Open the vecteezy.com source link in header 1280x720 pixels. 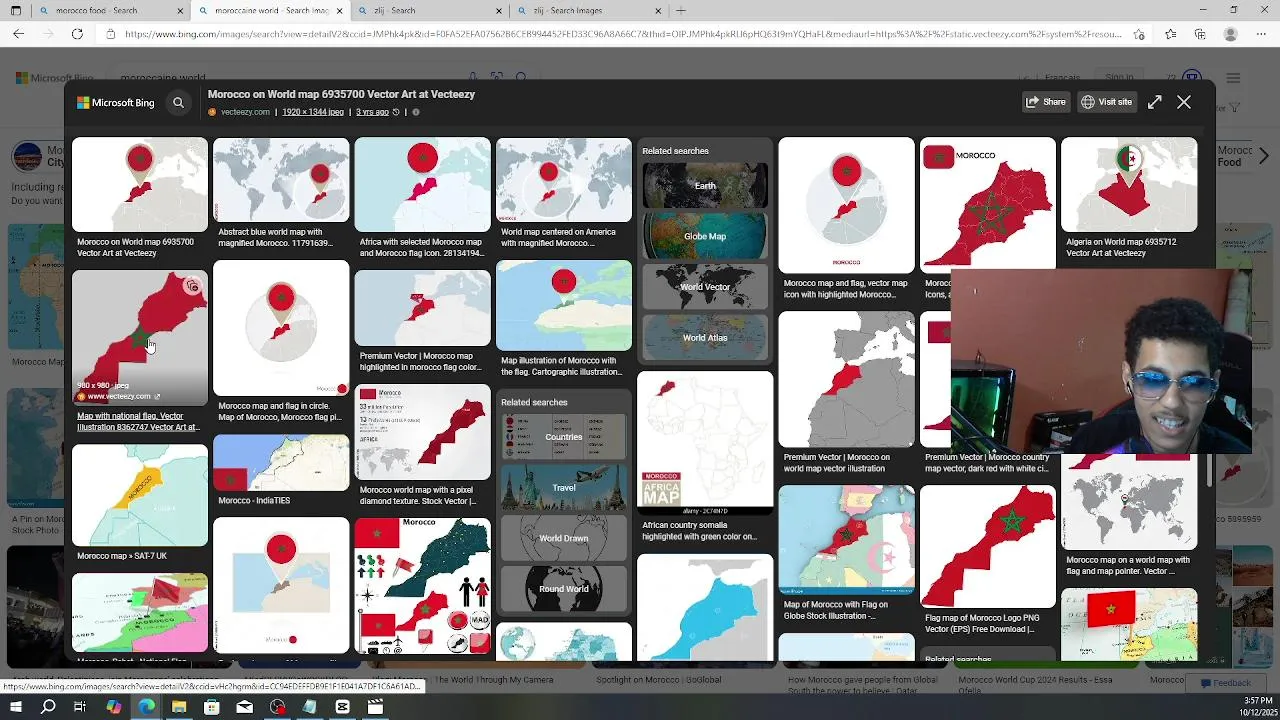pos(245,112)
